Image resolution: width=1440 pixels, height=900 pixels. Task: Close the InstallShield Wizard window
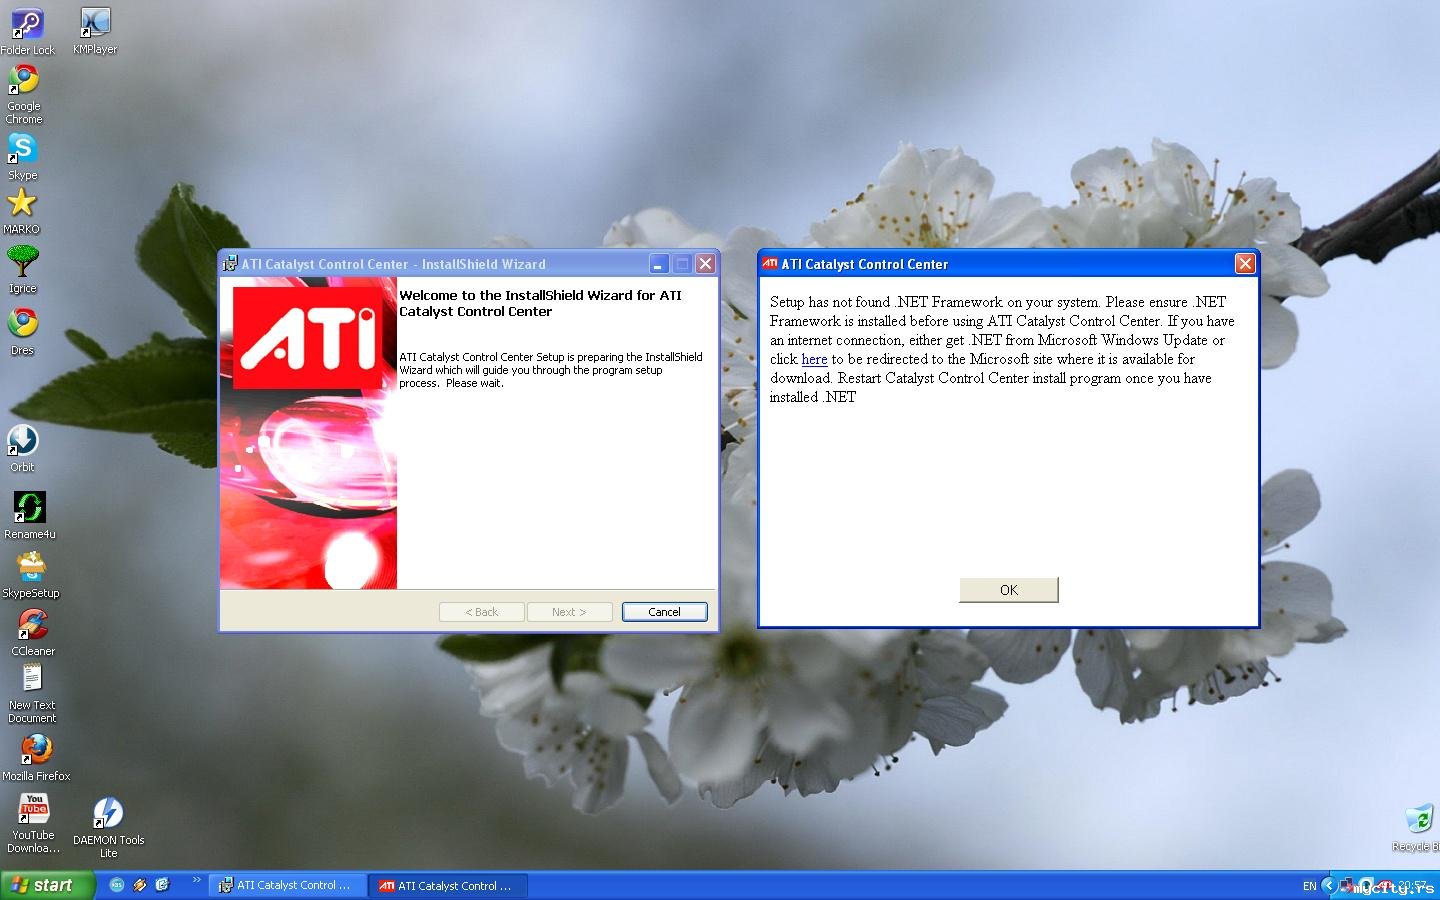(705, 263)
